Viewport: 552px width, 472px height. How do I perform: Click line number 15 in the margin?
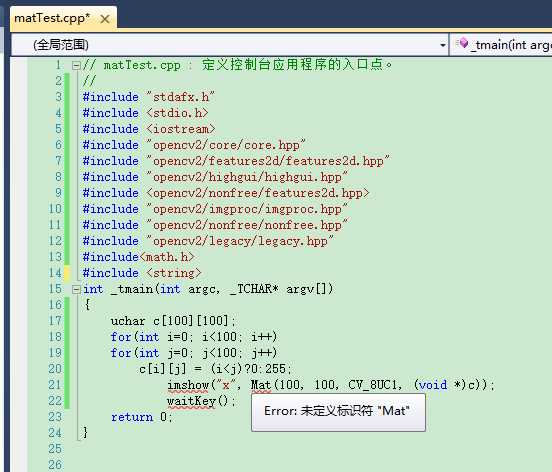coord(55,289)
